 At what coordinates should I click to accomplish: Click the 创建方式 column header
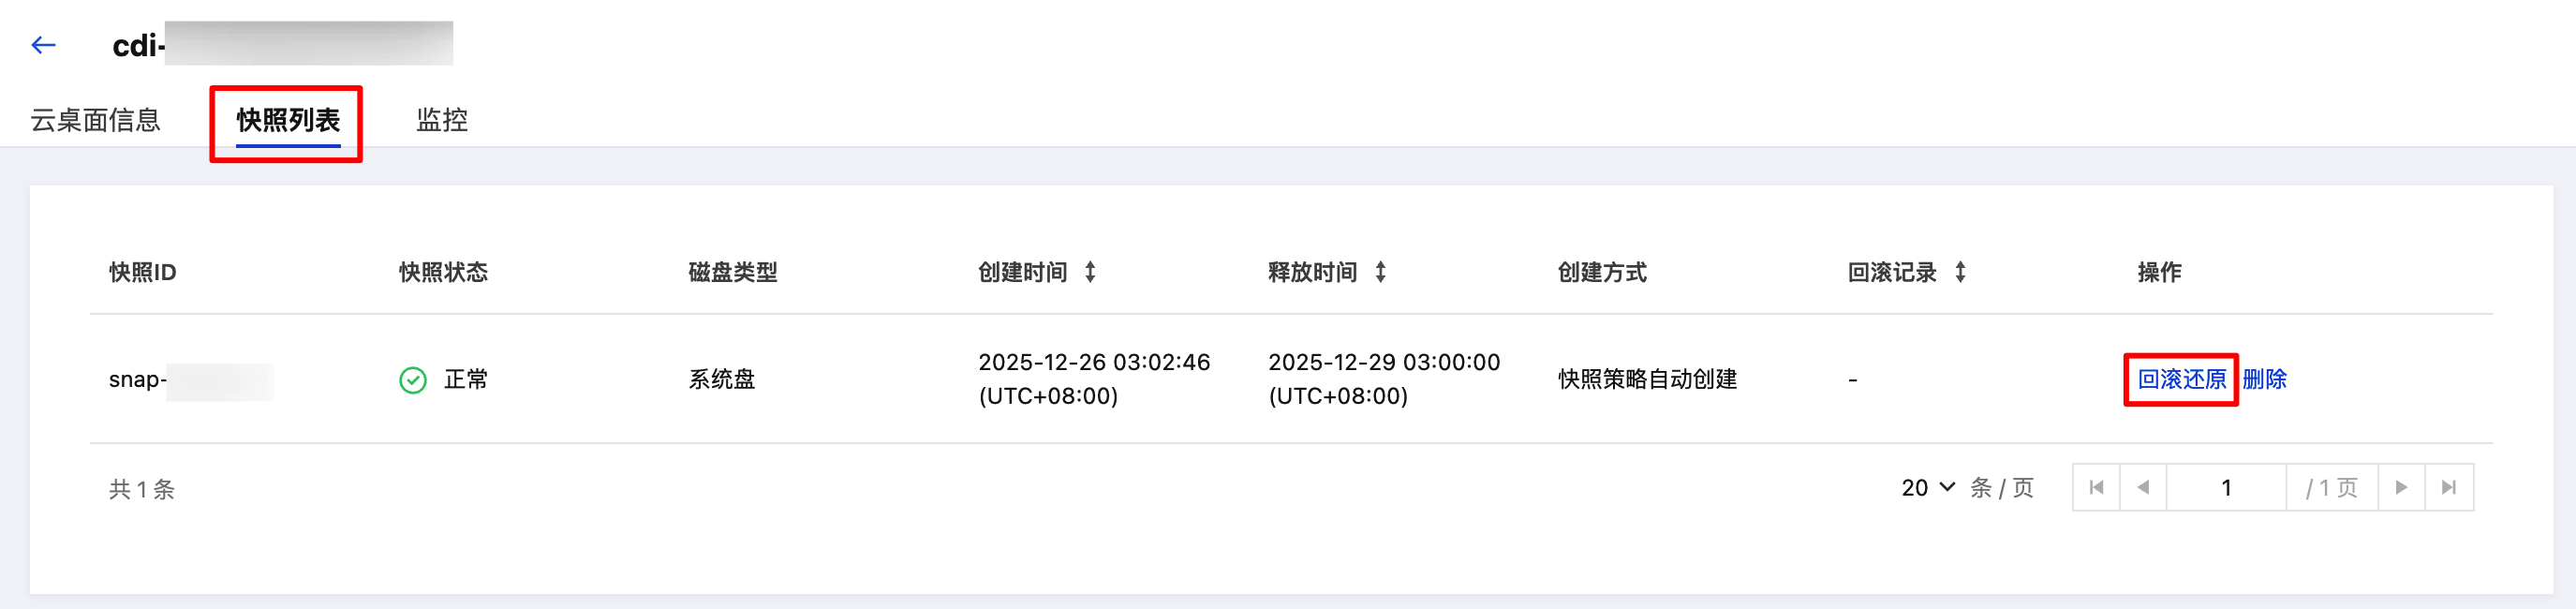pyautogui.click(x=1601, y=272)
